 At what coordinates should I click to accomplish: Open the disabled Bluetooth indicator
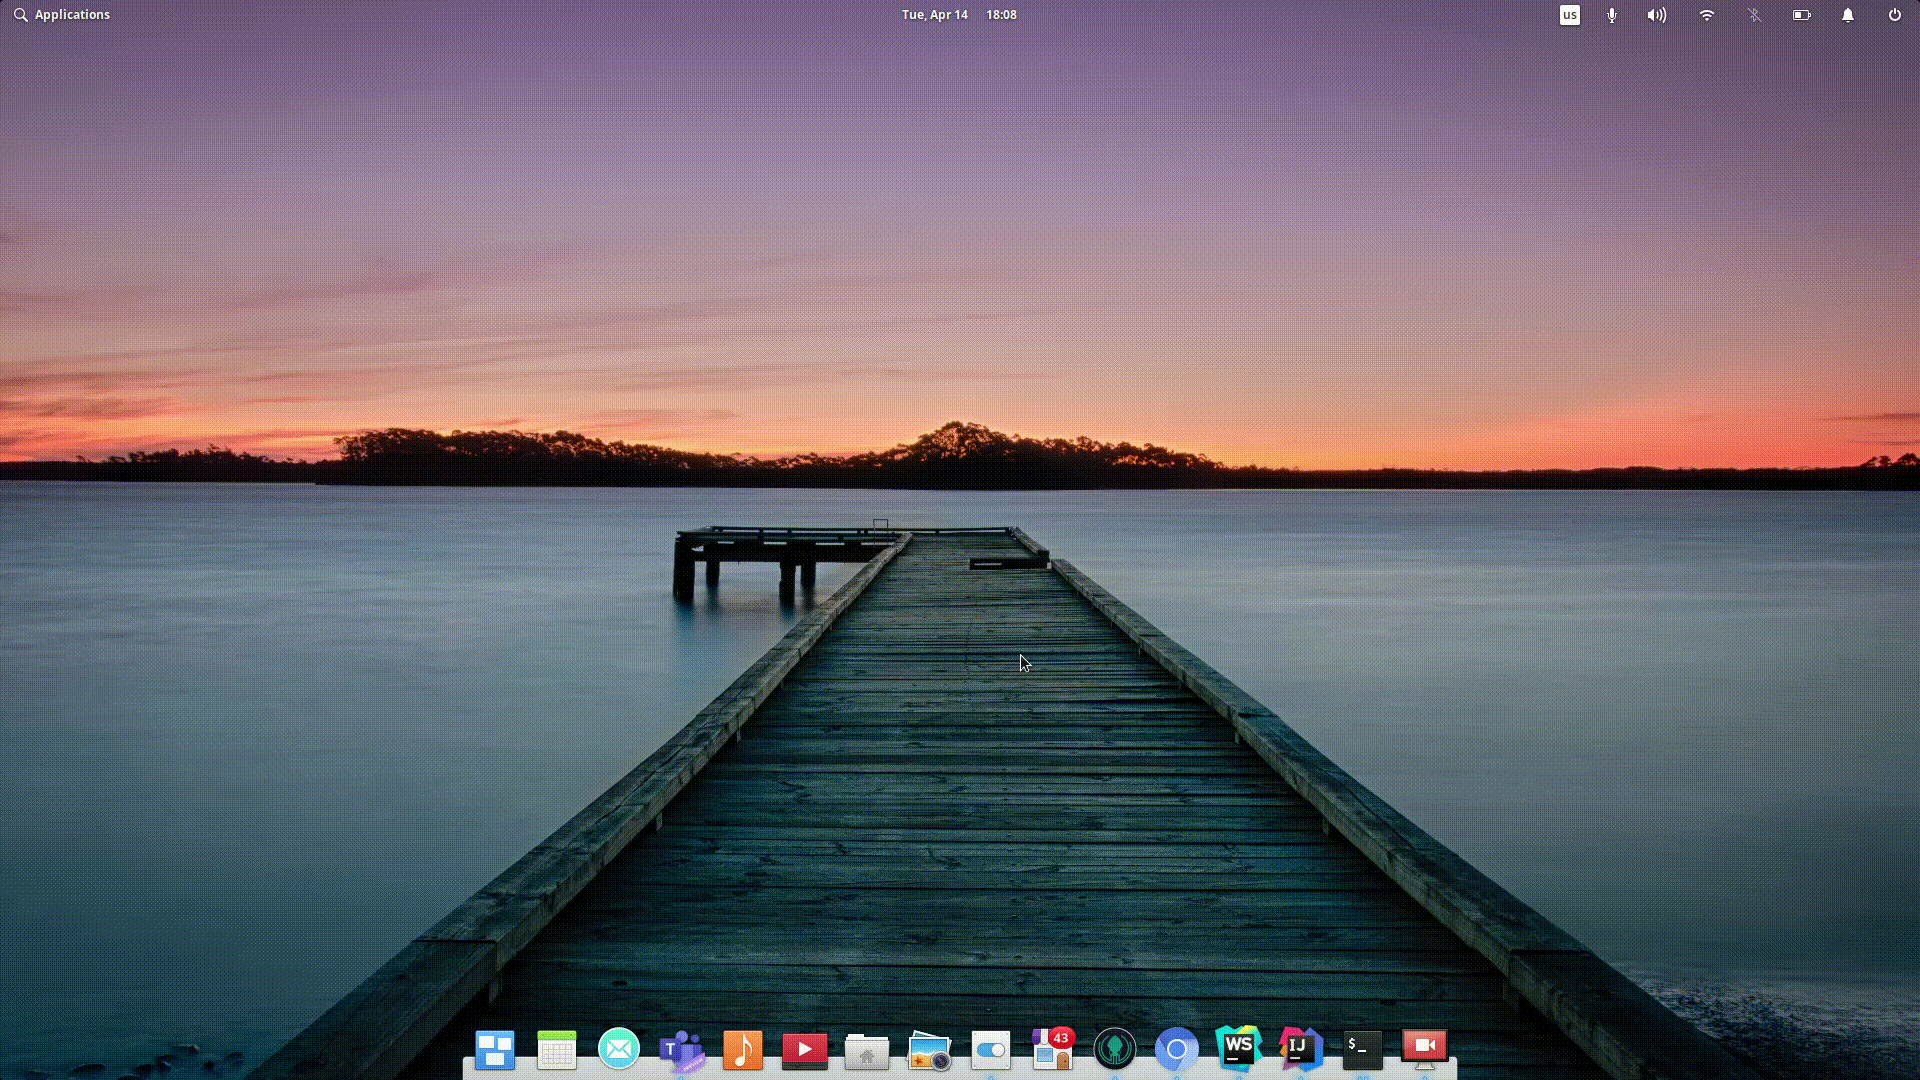[1754, 15]
